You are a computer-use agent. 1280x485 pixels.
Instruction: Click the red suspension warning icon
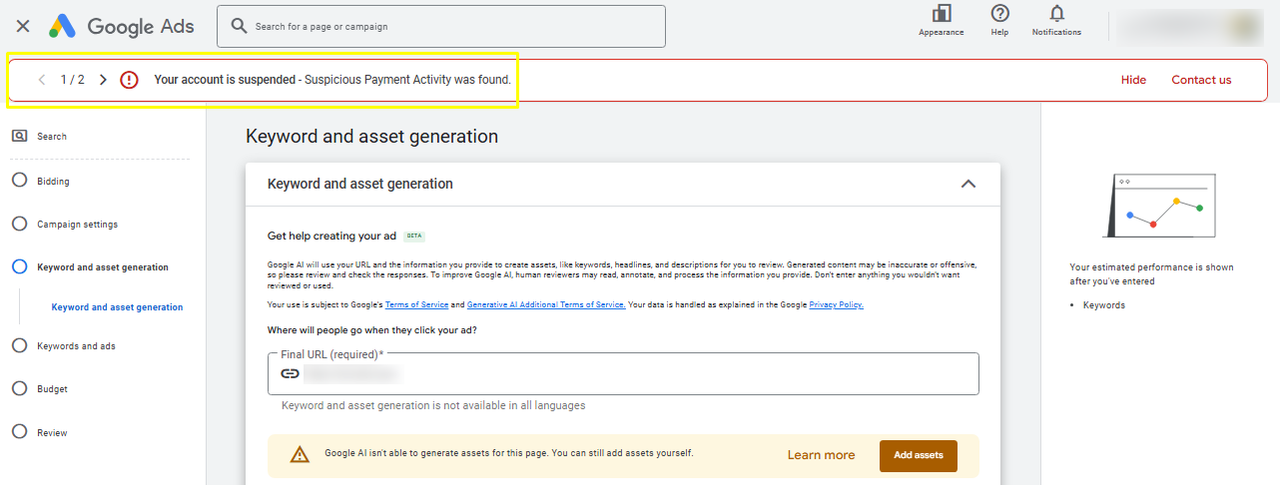(129, 80)
